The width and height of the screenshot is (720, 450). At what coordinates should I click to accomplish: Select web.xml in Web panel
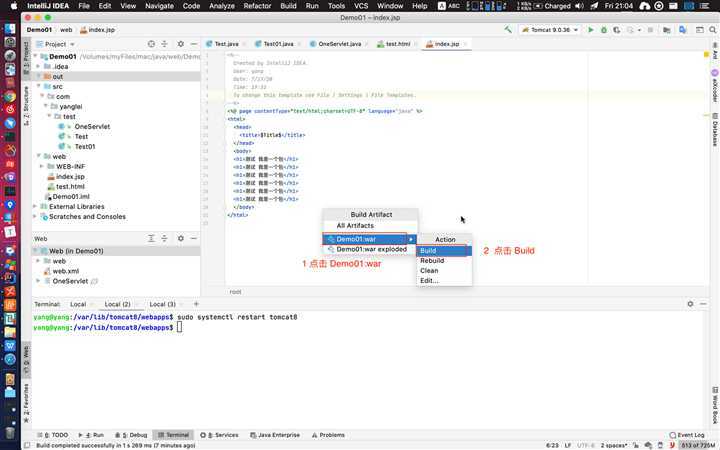pos(65,271)
